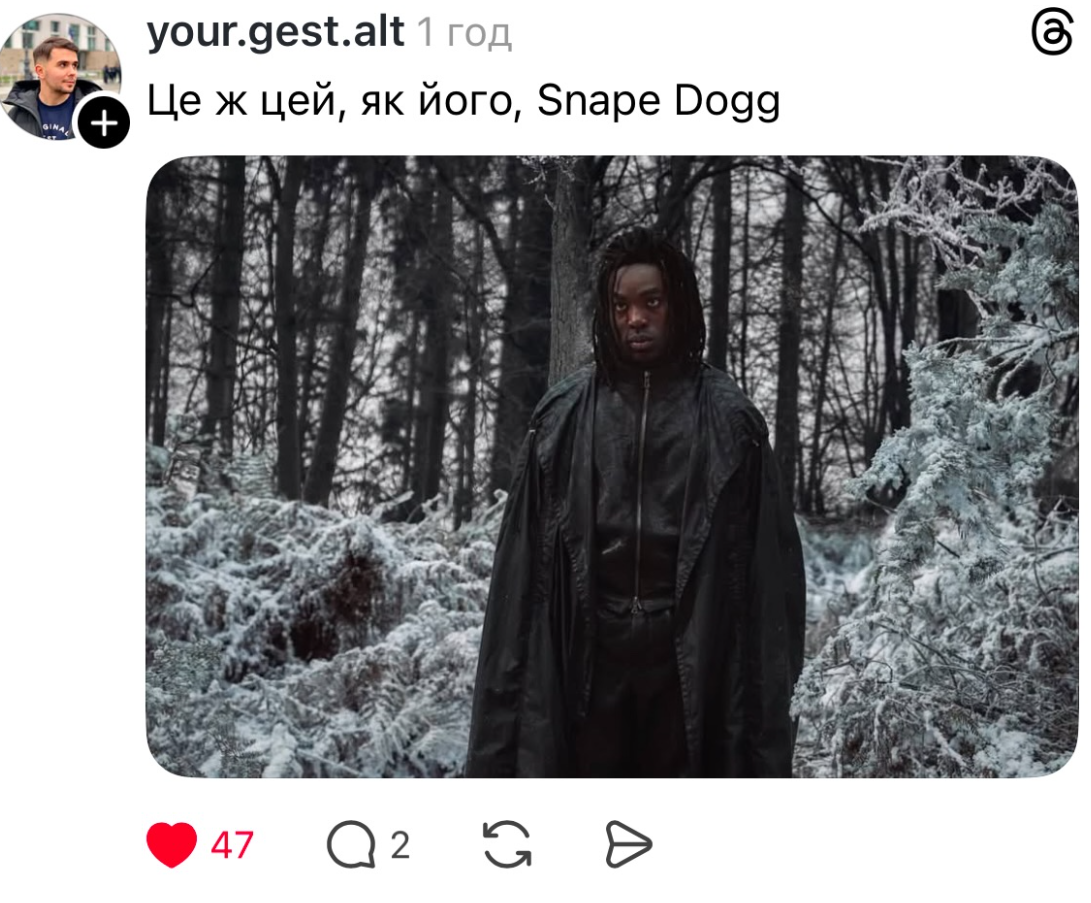Share the post via paper plane icon
The width and height of the screenshot is (1091, 903).
click(x=628, y=845)
